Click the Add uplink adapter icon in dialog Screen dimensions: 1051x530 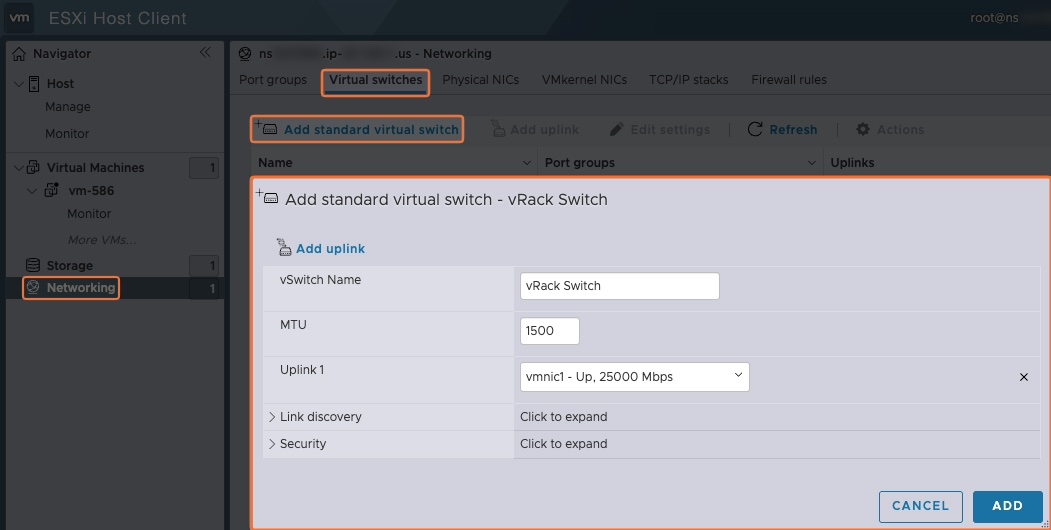tap(284, 248)
